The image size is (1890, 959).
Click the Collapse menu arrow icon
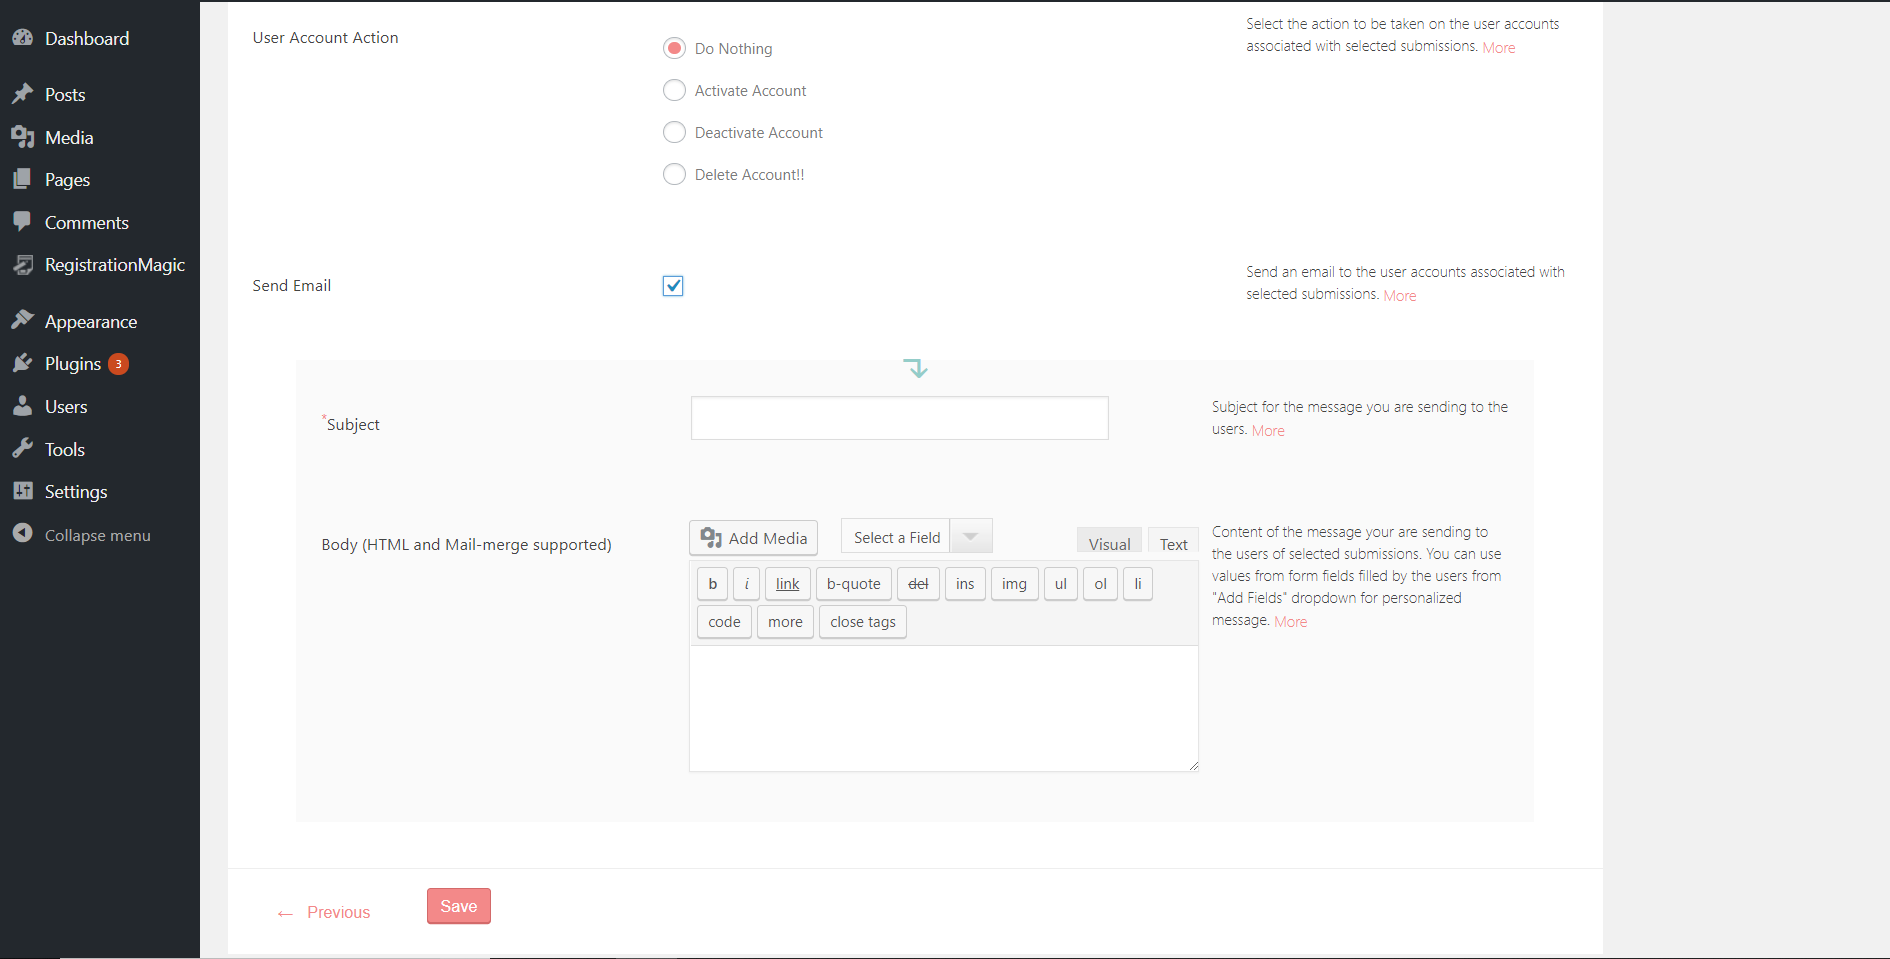coord(22,534)
